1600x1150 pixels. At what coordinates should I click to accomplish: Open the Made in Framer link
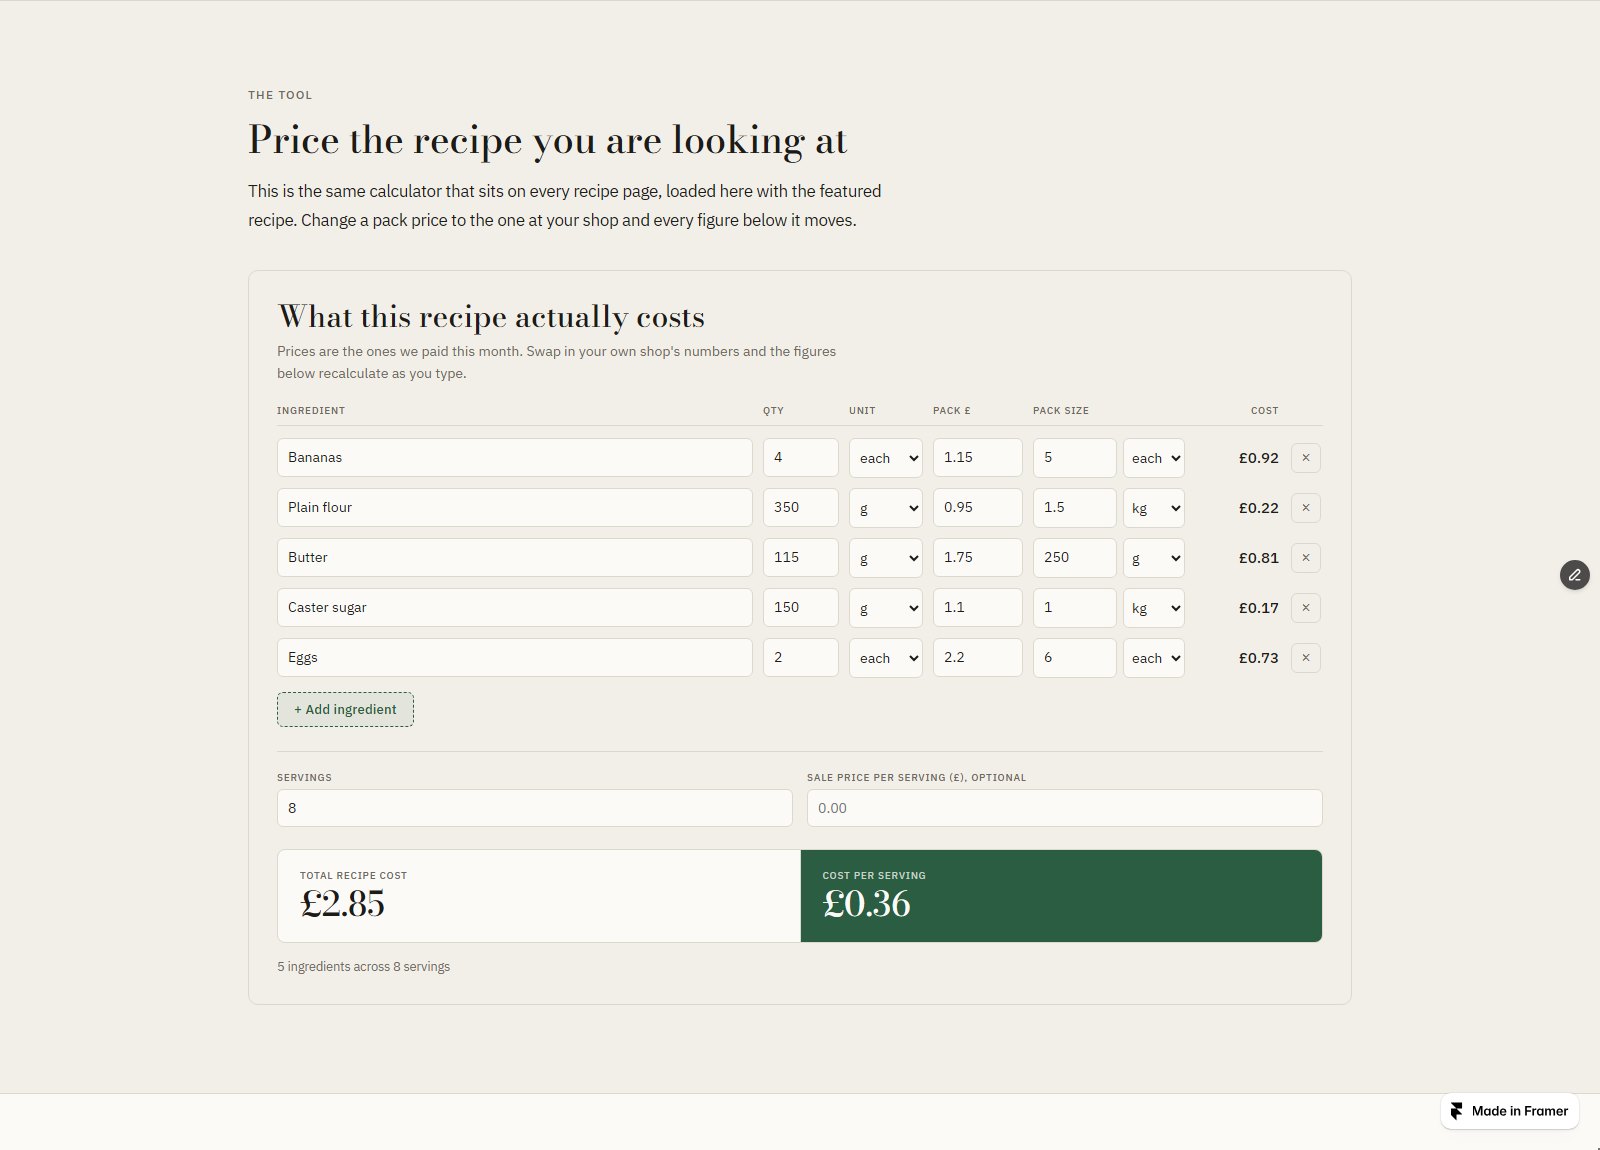(x=1510, y=1111)
